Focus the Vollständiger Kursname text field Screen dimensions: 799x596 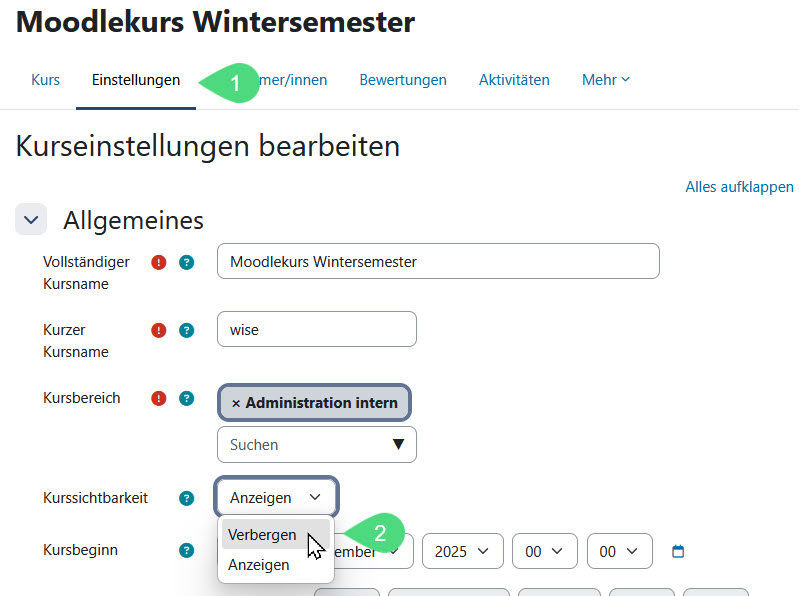(438, 261)
